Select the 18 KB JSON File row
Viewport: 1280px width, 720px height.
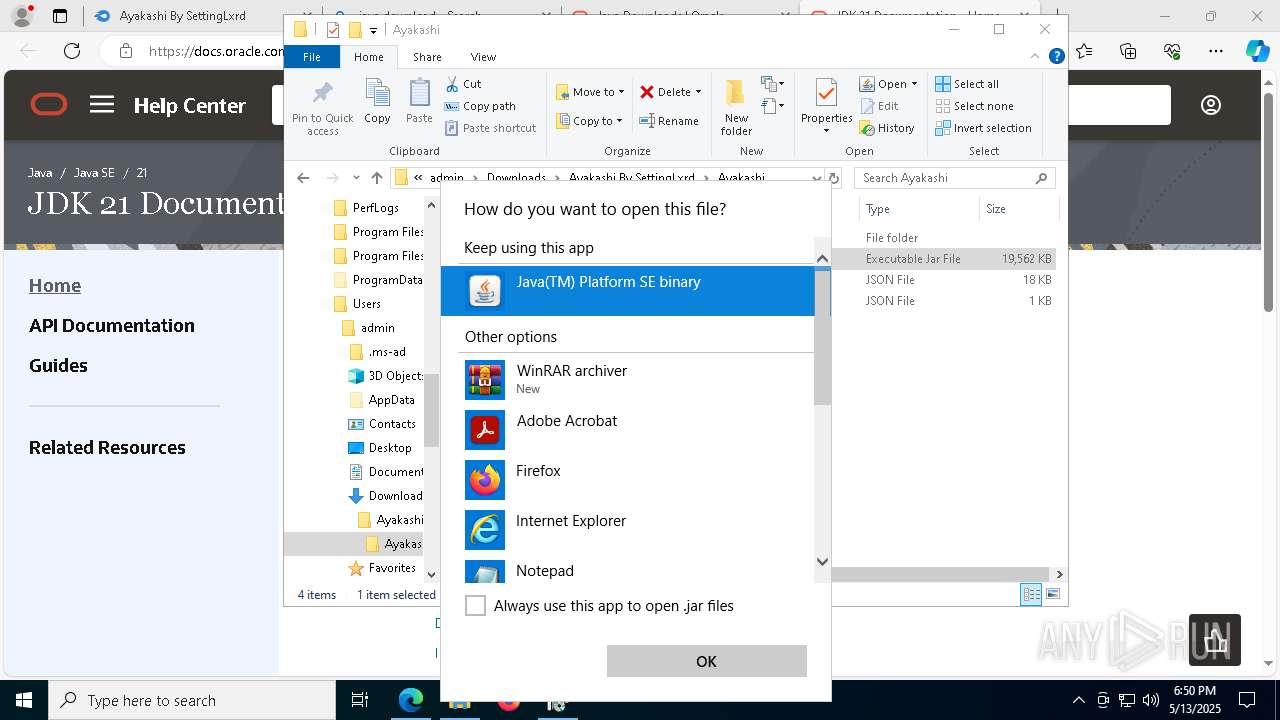pyautogui.click(x=943, y=280)
